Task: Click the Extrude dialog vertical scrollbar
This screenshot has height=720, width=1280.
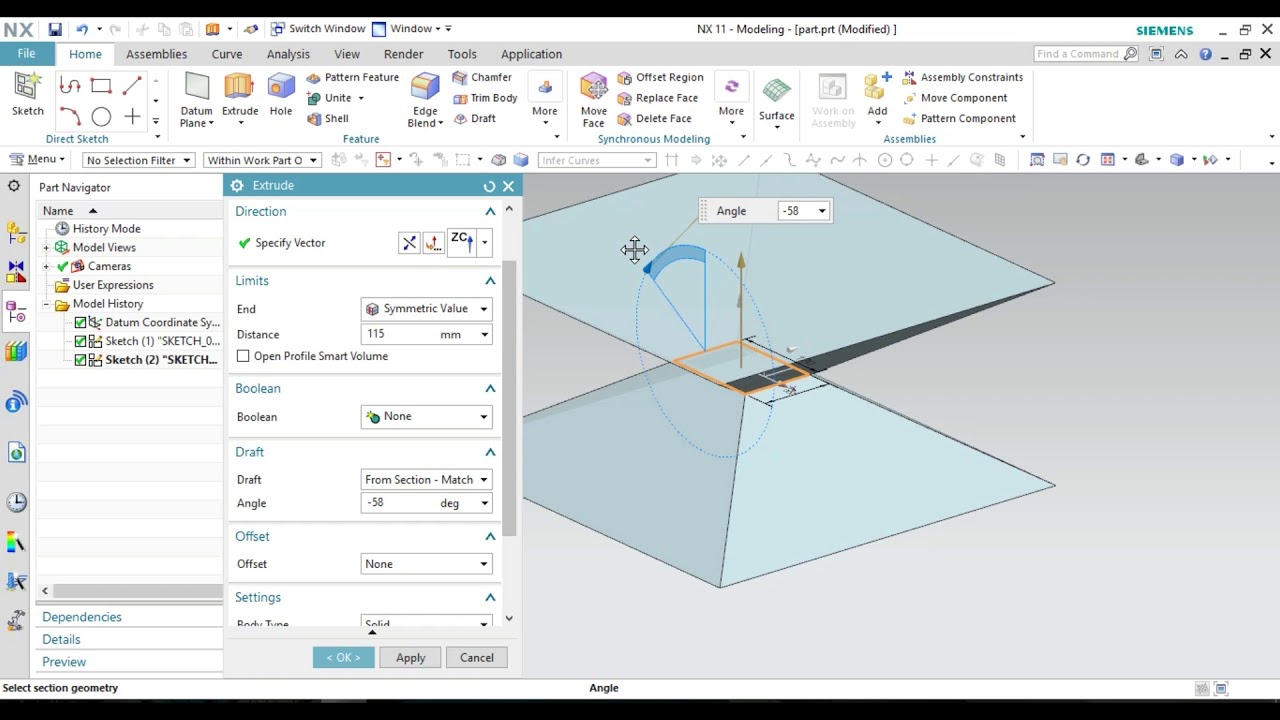Action: (x=509, y=400)
